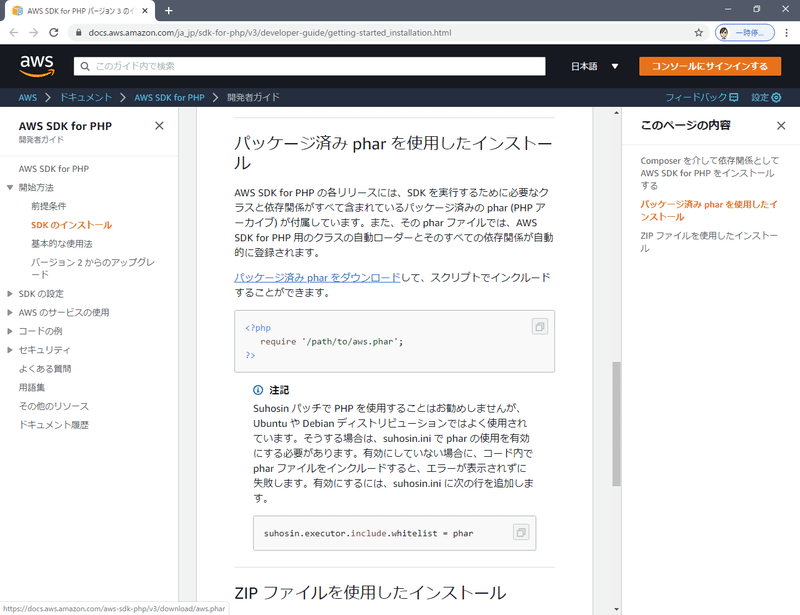Copy the suhosin whitelist code snippet
Screen dimensions: 800x615
[521, 532]
